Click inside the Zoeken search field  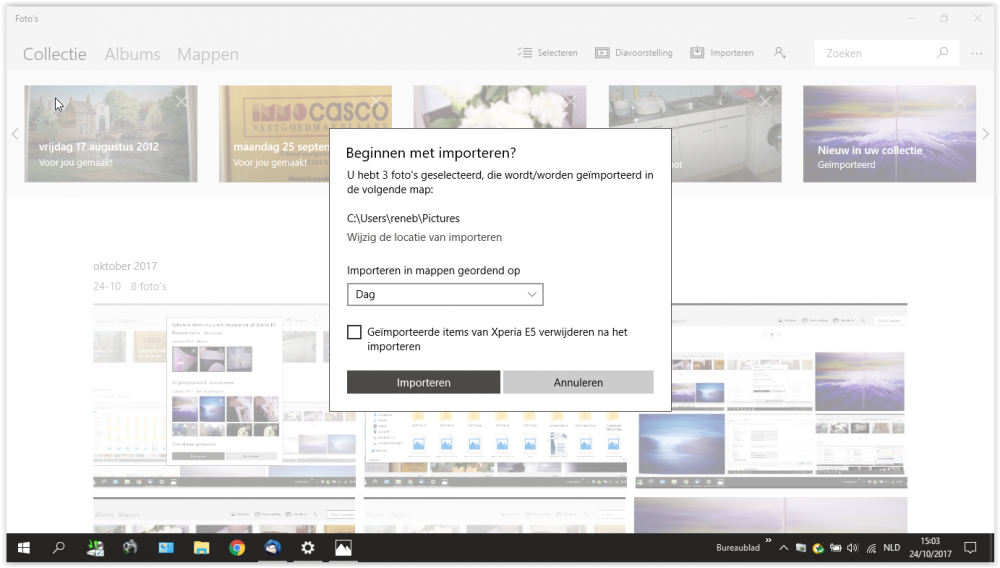tap(875, 53)
